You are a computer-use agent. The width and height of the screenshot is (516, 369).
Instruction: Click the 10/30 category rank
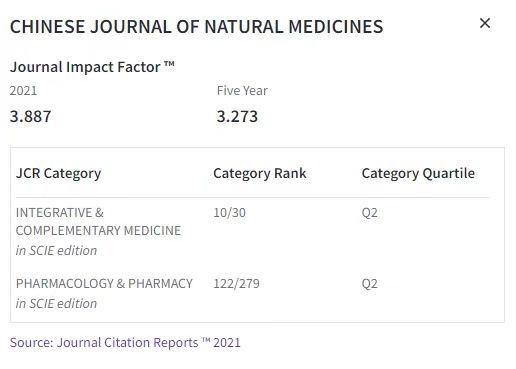(229, 213)
